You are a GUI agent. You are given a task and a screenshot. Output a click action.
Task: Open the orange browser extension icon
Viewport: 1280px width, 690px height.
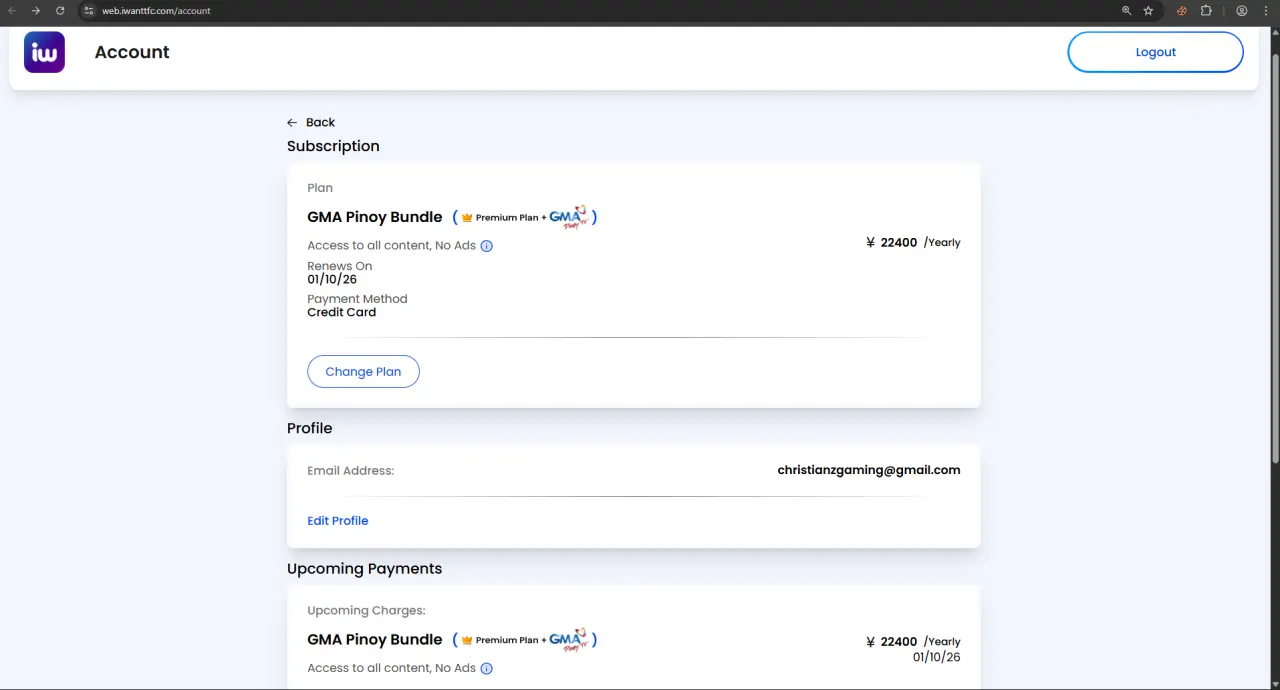[1182, 10]
